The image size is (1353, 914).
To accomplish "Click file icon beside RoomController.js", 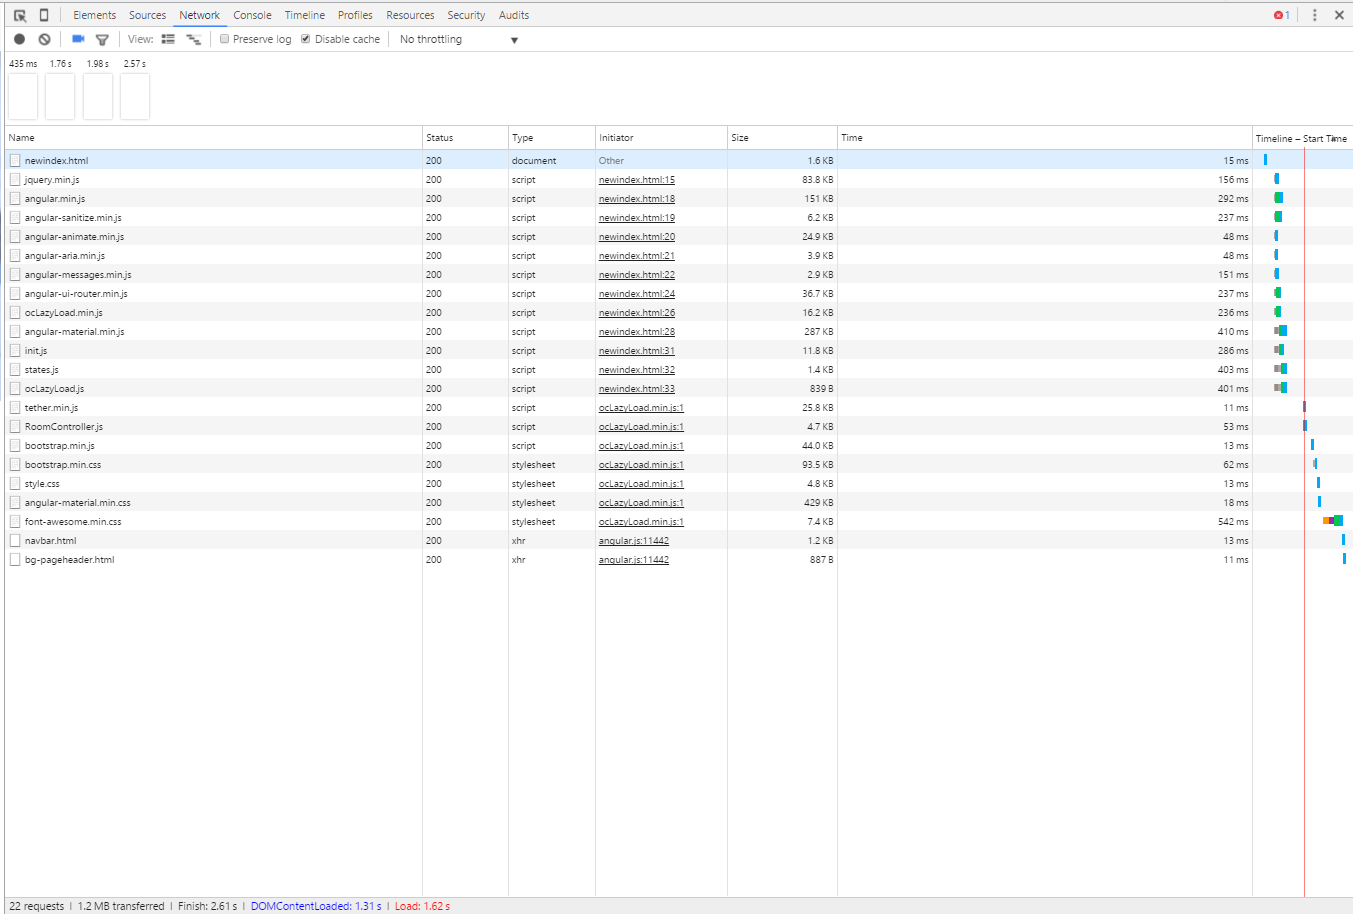I will tap(15, 426).
